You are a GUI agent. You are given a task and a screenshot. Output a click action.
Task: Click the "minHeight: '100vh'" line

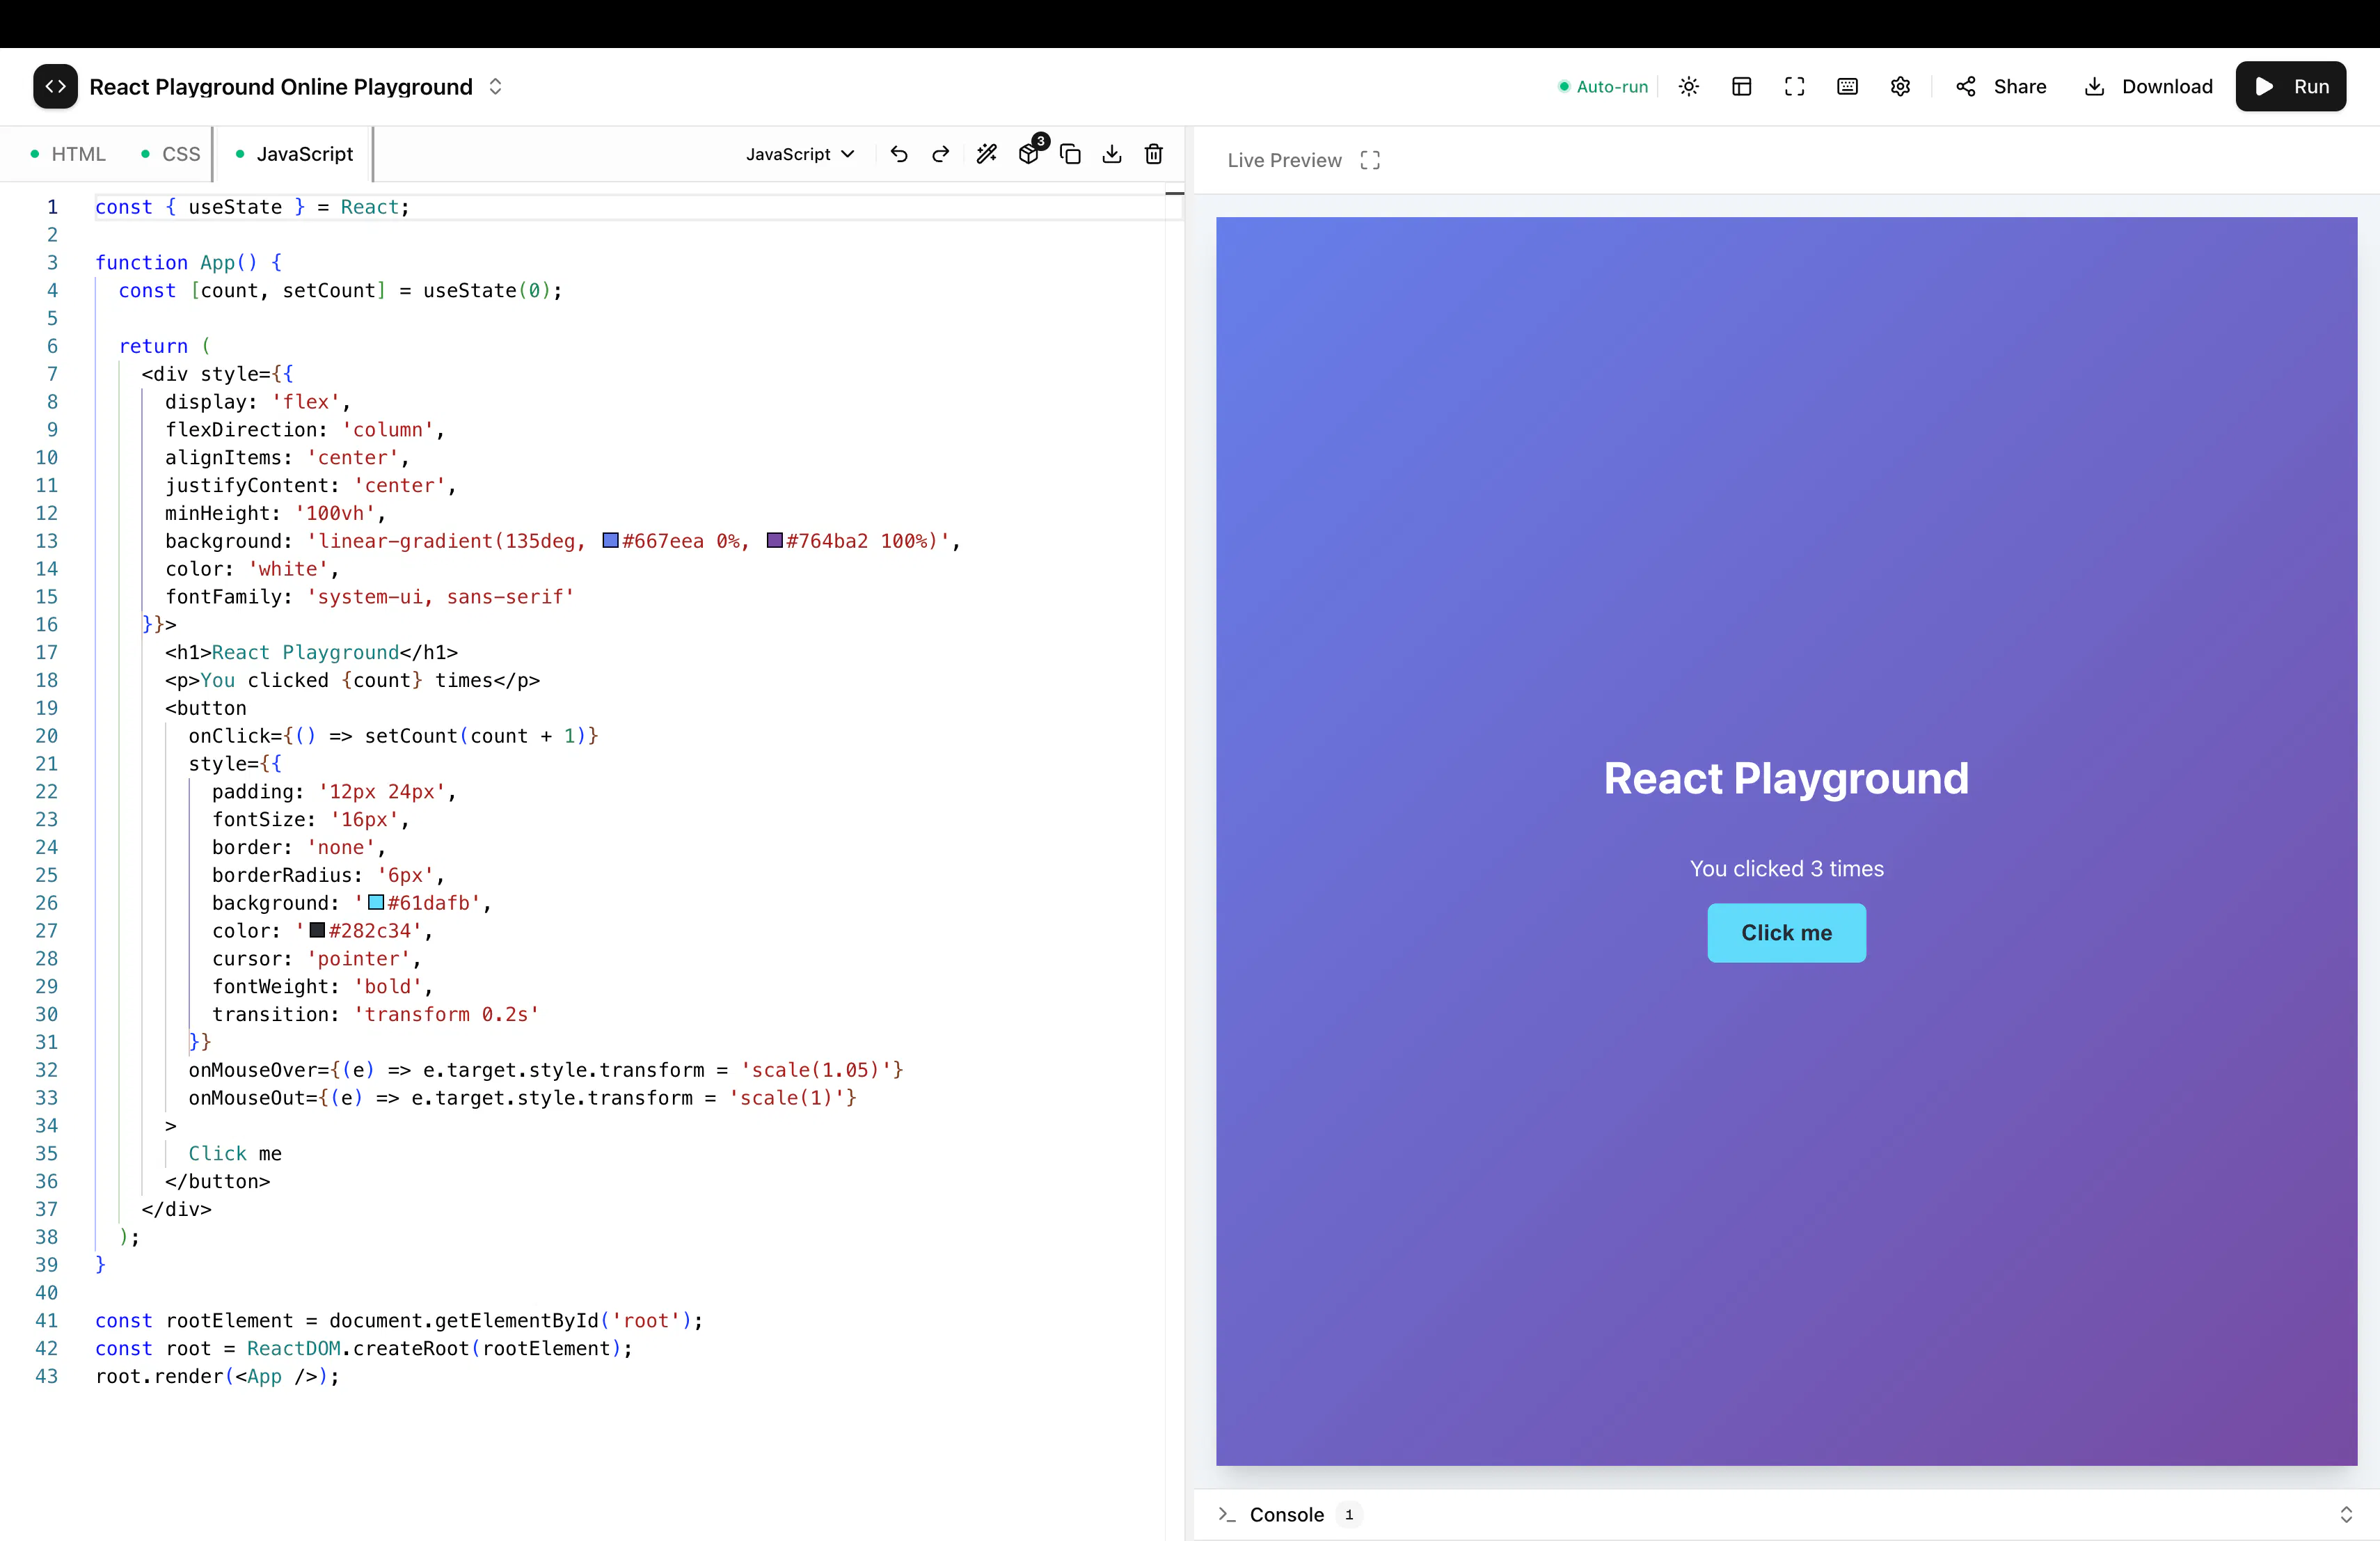pyautogui.click(x=275, y=513)
